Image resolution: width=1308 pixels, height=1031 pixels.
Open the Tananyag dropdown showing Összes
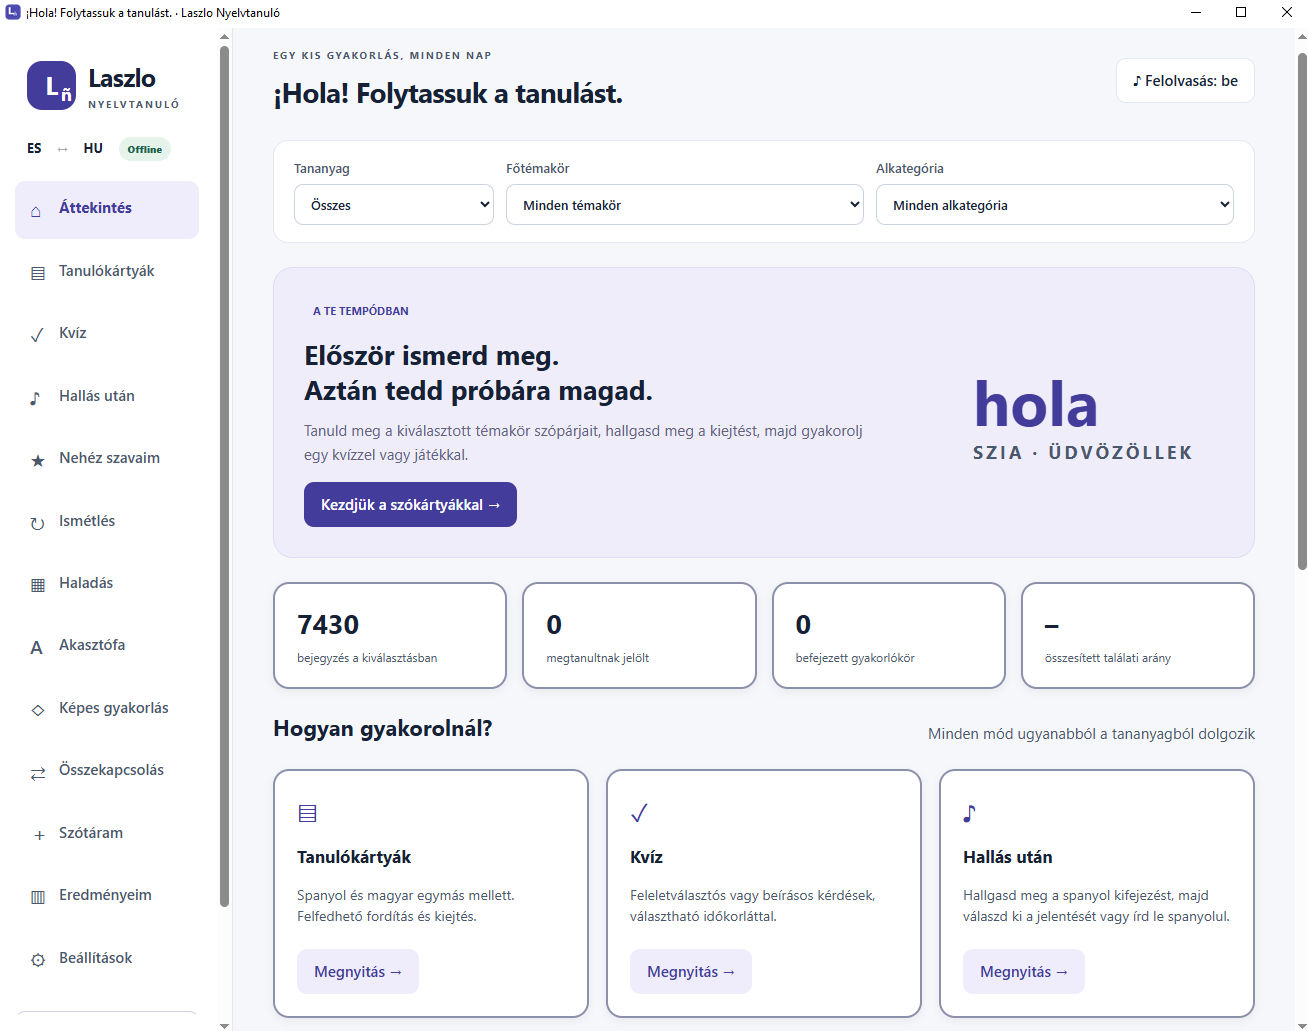click(x=394, y=205)
